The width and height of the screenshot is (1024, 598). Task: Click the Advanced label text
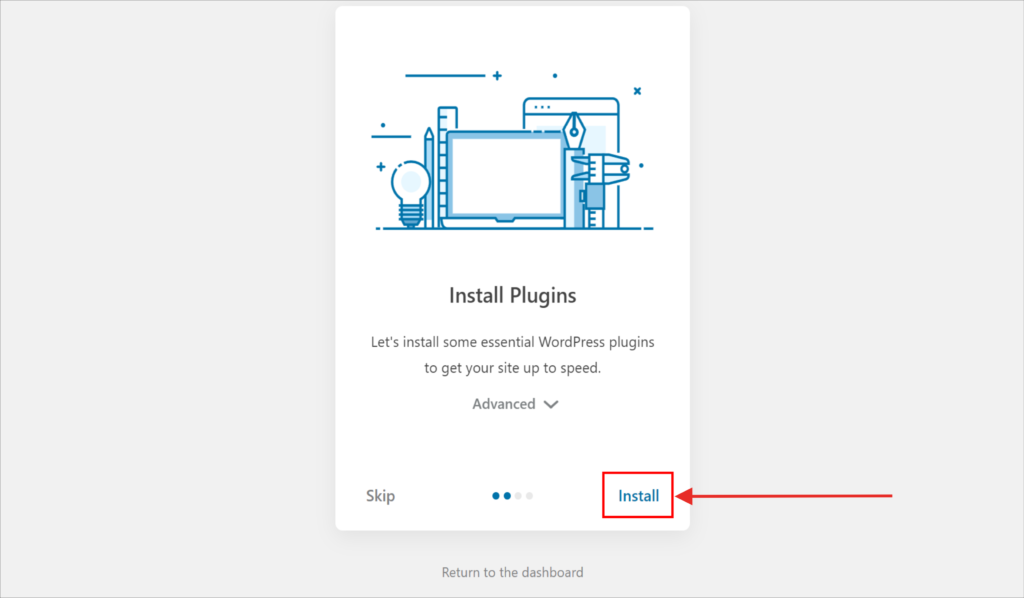[x=504, y=404]
